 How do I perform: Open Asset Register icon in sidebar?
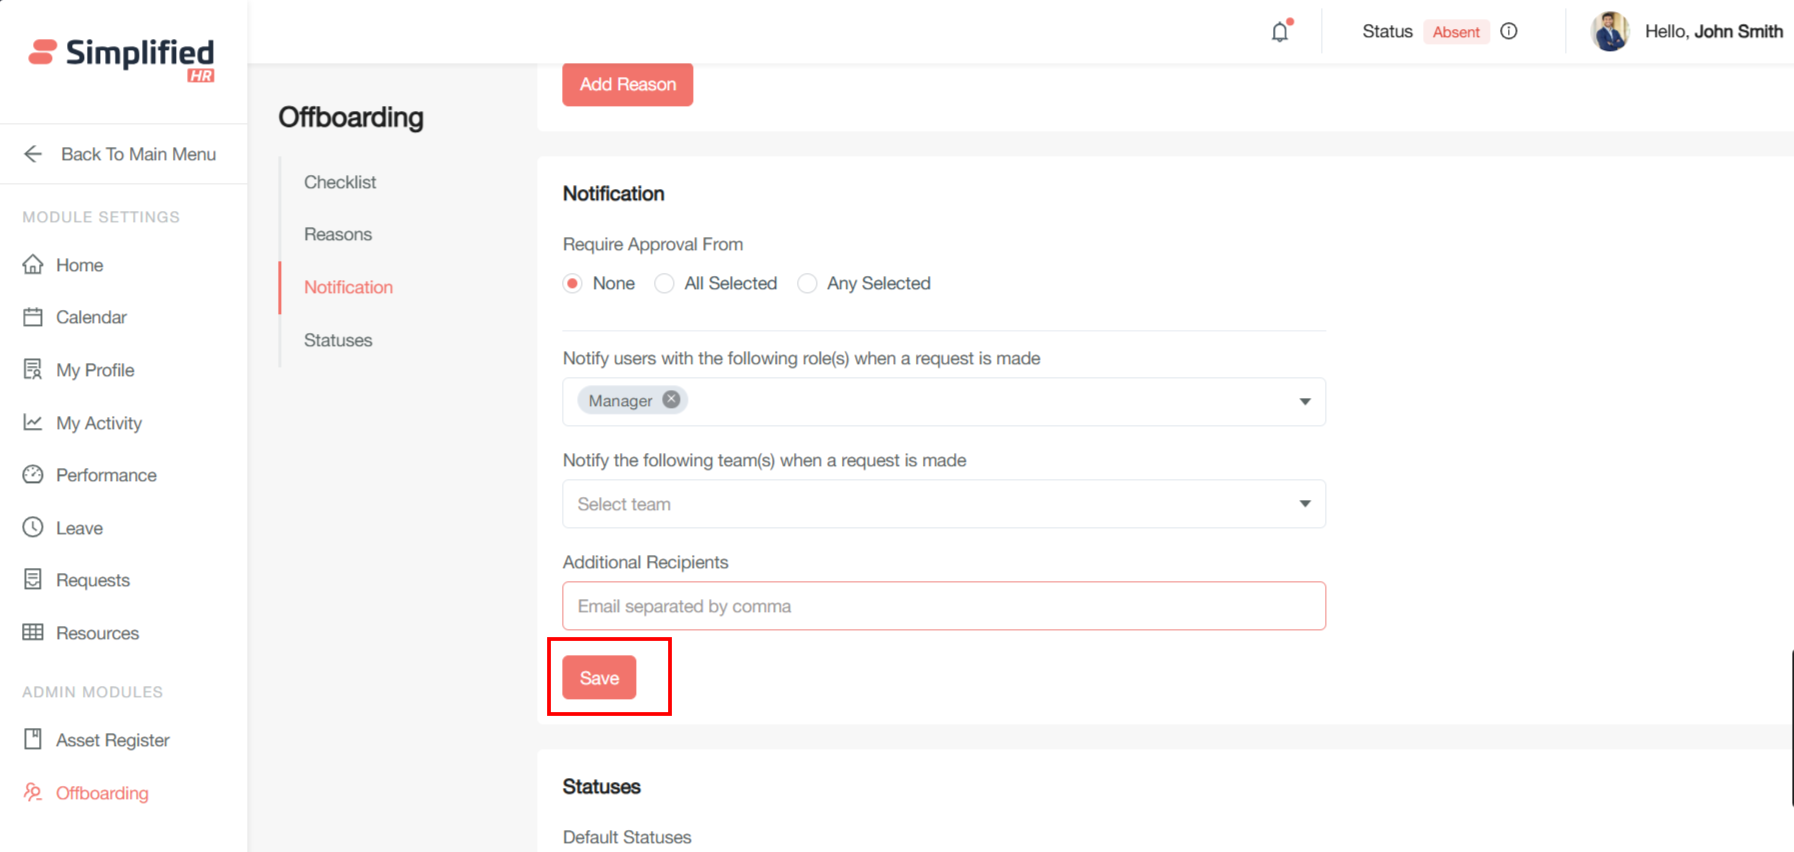click(x=33, y=739)
